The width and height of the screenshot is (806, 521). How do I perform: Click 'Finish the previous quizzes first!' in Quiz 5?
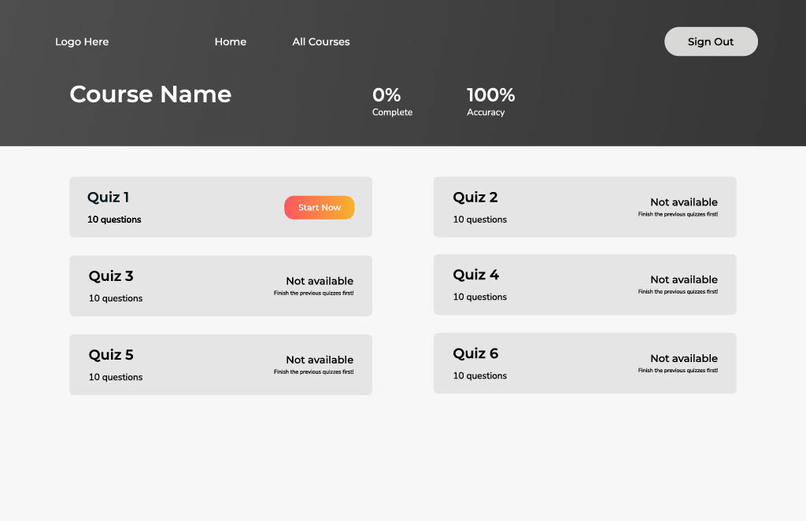coord(314,371)
